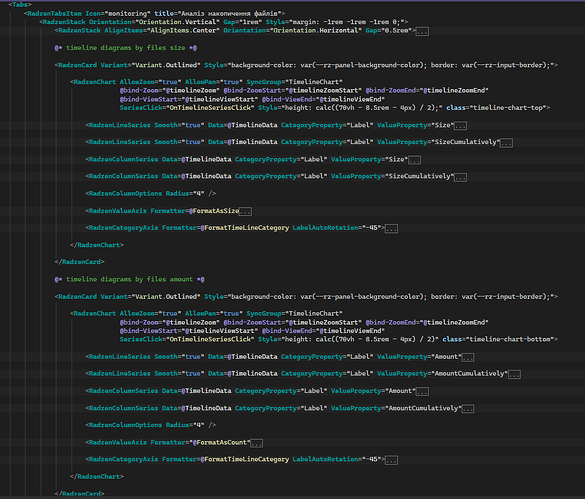Click the Gap="1rem" attribute
This screenshot has height=499, width=585.
(243, 22)
